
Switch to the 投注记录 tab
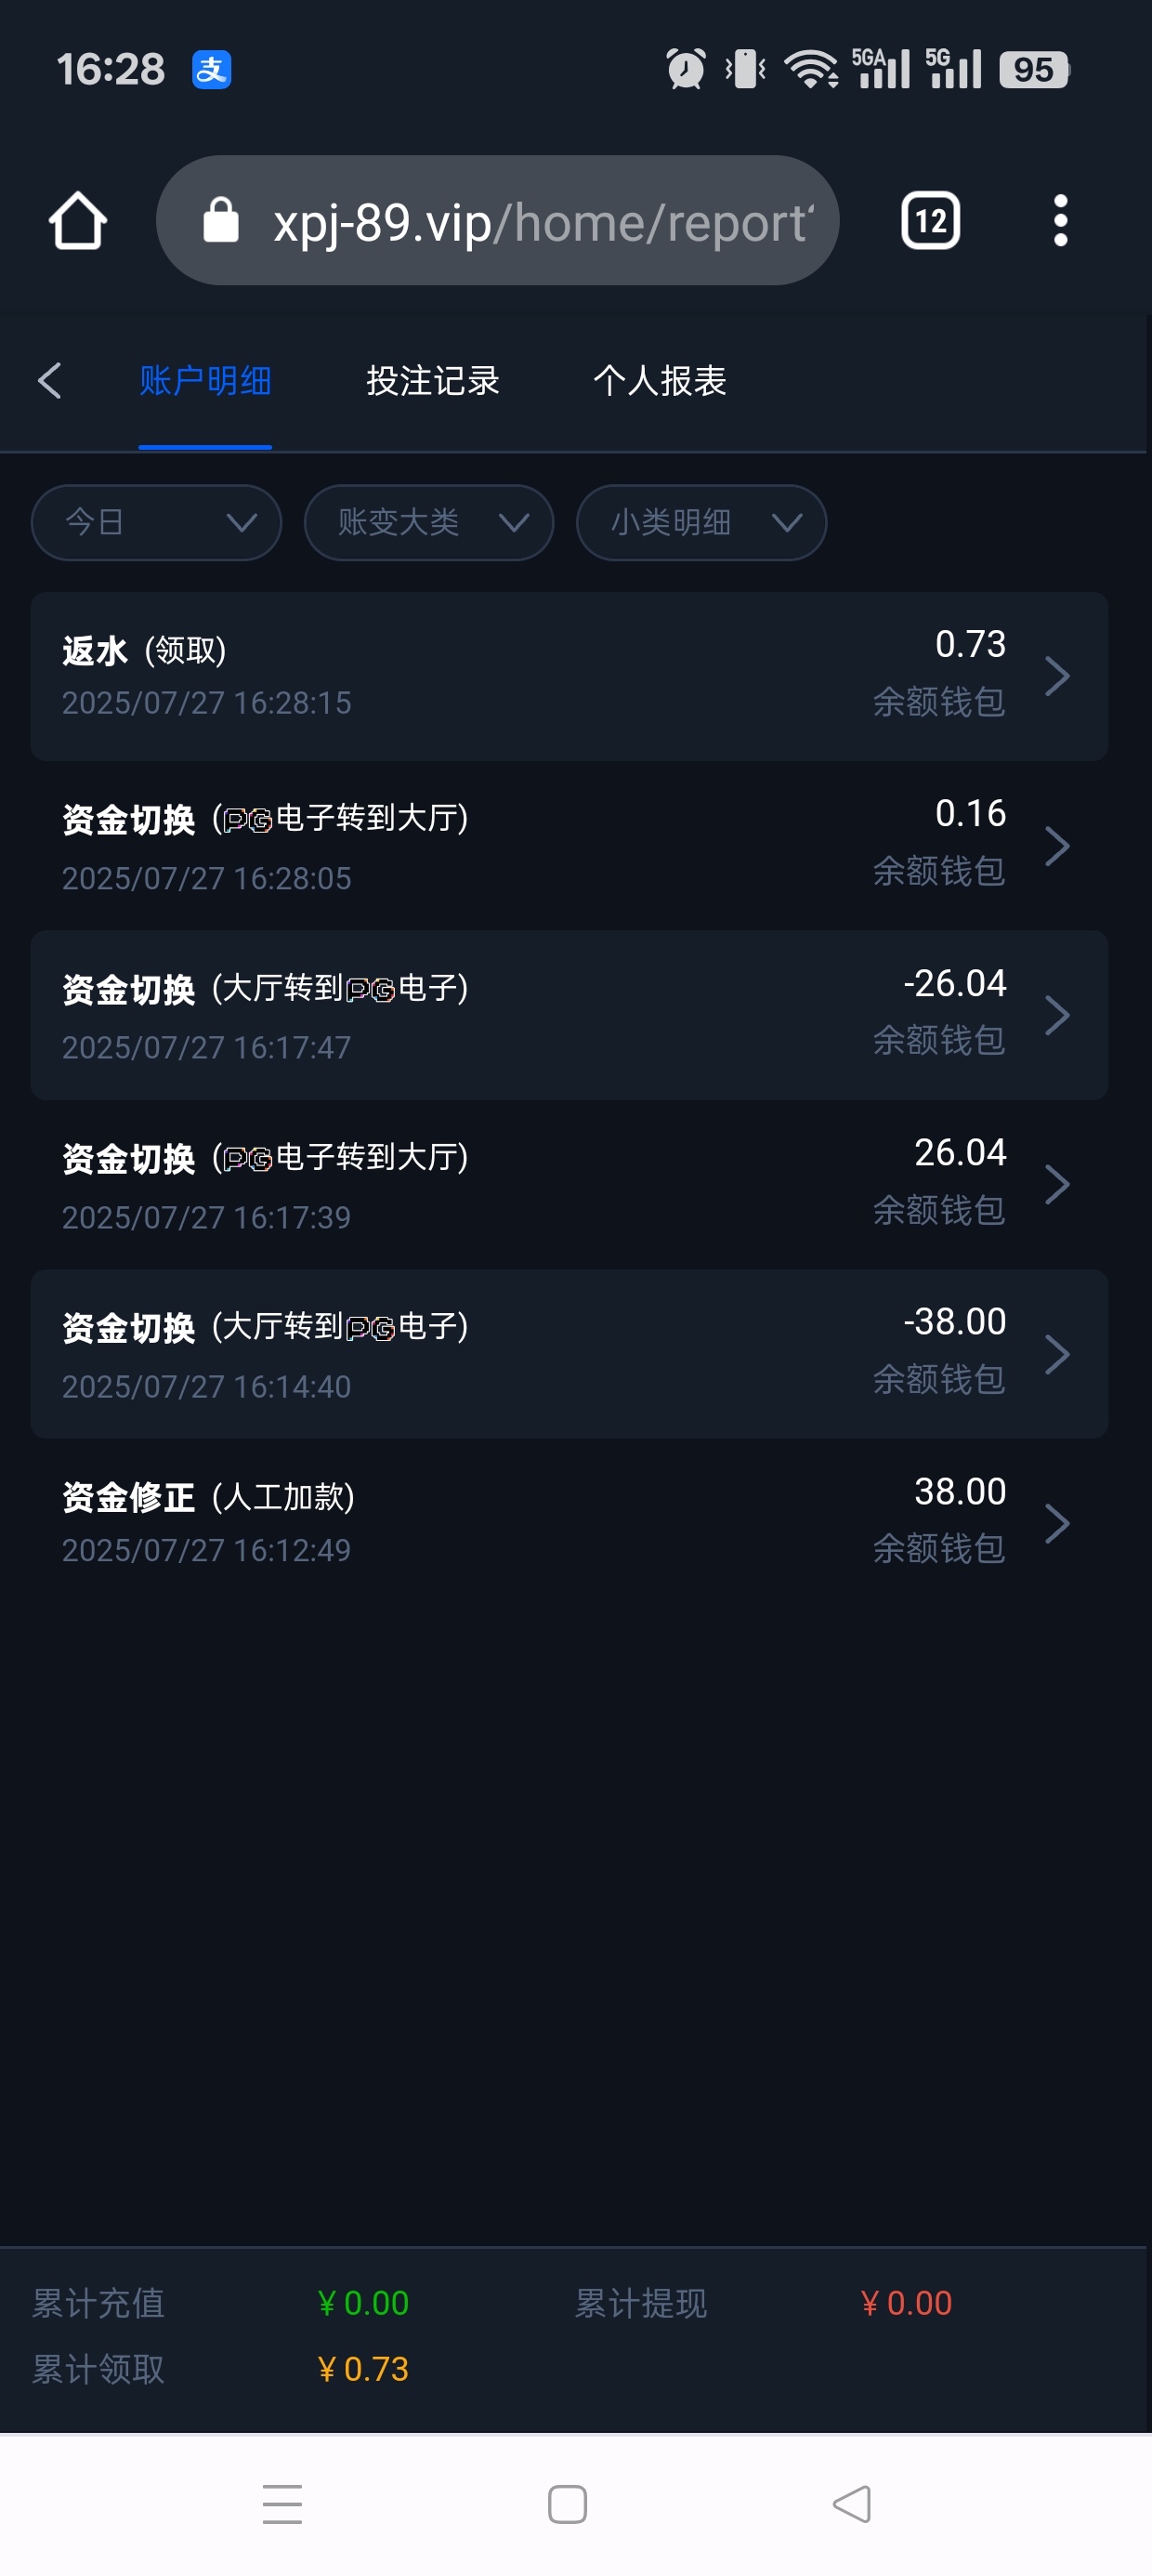tap(432, 381)
